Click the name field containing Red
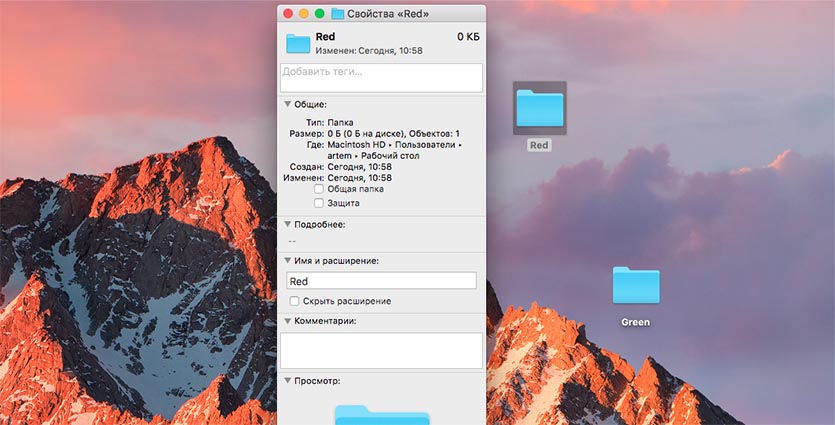The width and height of the screenshot is (835, 425). 381,282
